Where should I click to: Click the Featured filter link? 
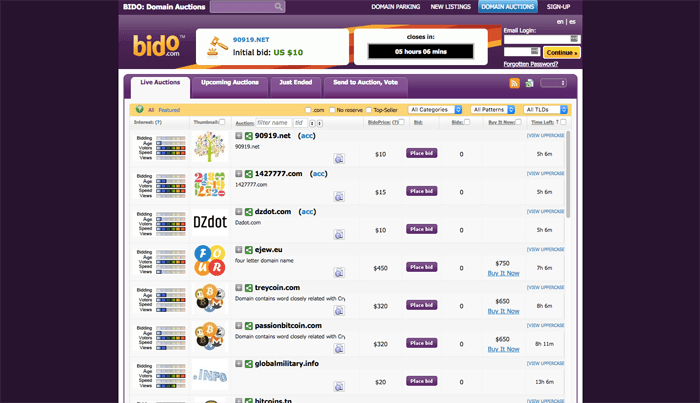tap(169, 110)
